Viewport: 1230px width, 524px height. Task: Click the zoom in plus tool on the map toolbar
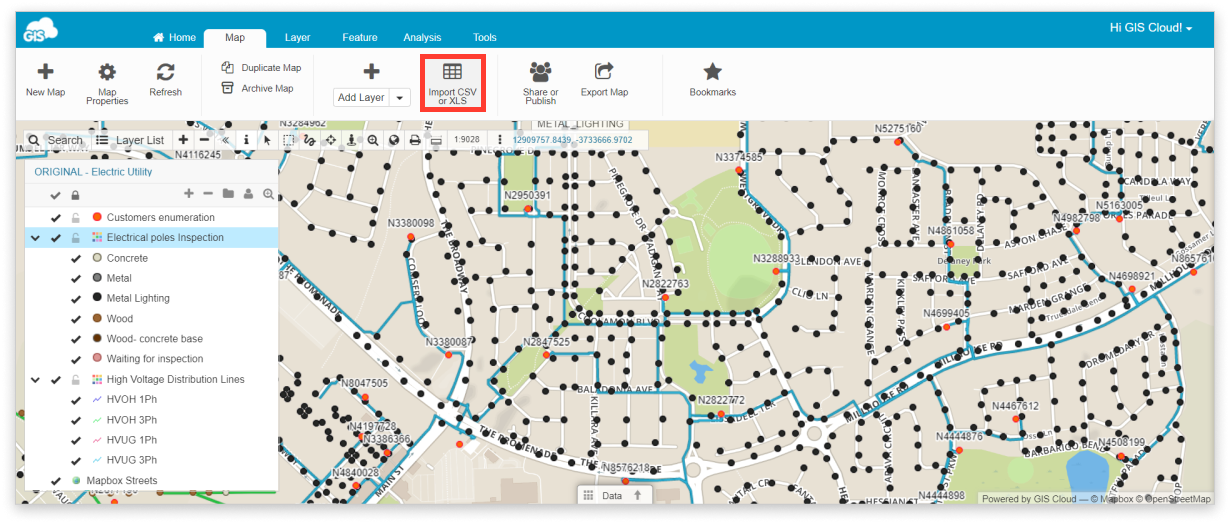click(x=183, y=140)
